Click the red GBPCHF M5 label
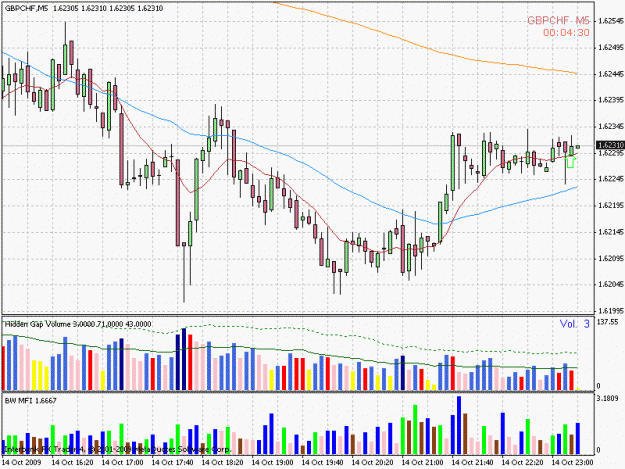This screenshot has width=625, height=469. [x=558, y=21]
